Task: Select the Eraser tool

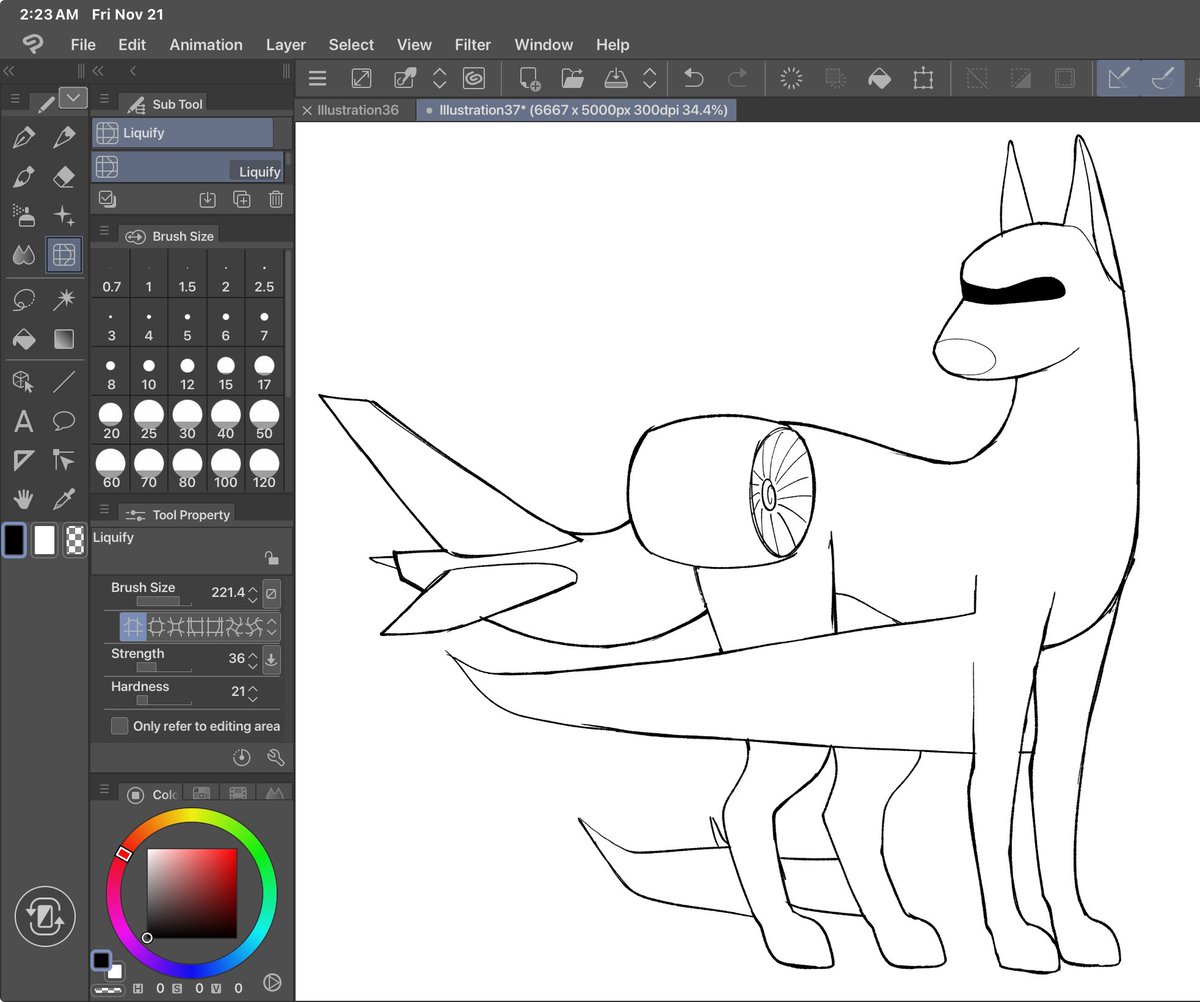Action: click(x=64, y=177)
